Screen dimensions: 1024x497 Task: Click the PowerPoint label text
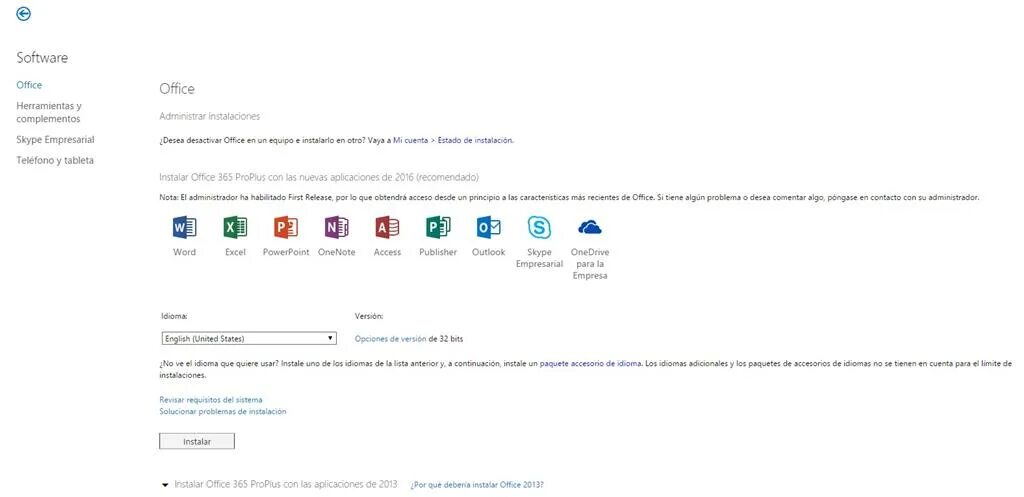(x=286, y=252)
